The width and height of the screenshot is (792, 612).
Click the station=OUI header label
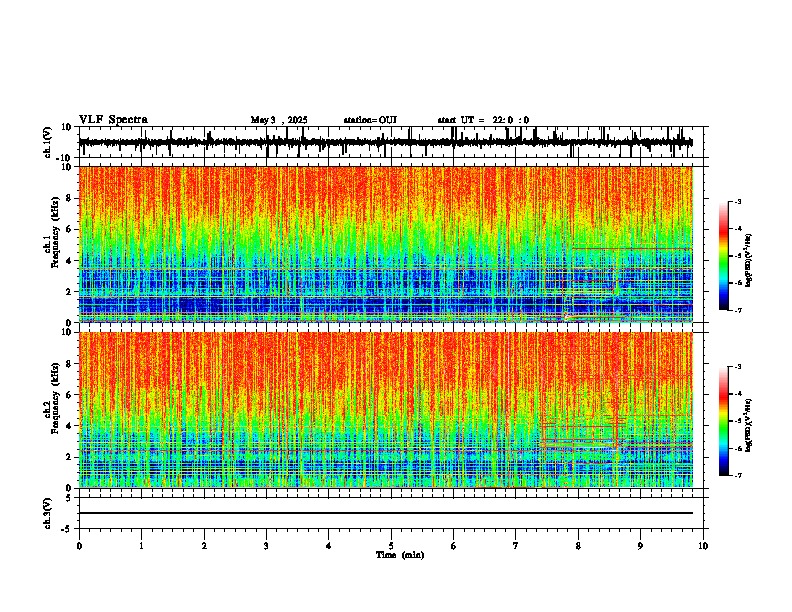click(370, 120)
